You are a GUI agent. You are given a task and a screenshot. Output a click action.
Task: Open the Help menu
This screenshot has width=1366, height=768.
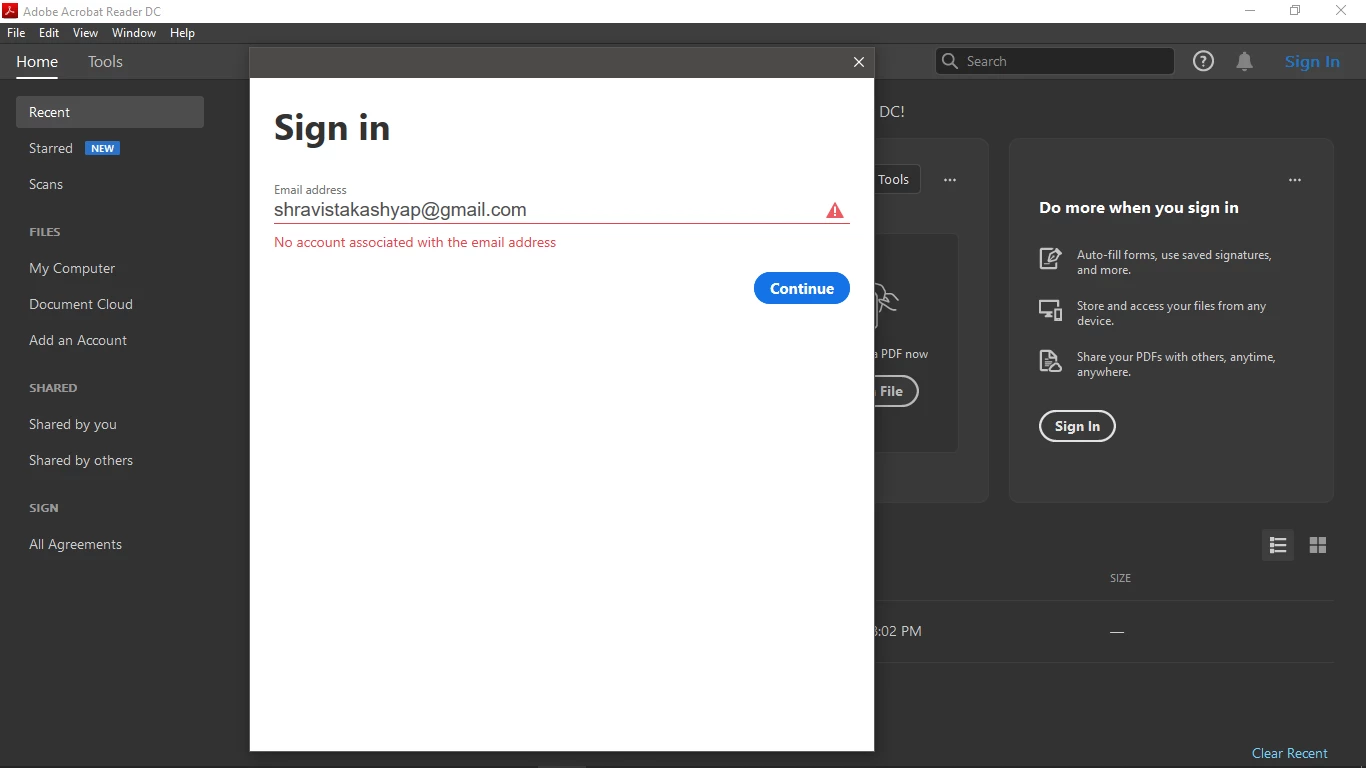[x=182, y=33]
